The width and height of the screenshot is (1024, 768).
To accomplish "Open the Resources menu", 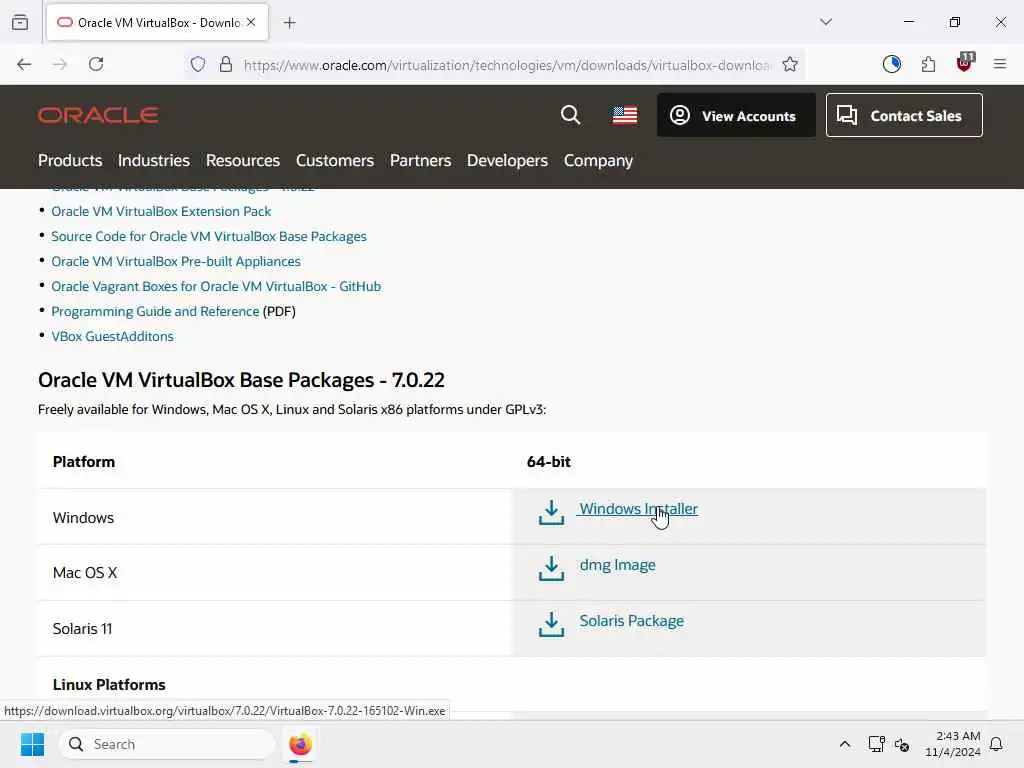I will point(242,161).
